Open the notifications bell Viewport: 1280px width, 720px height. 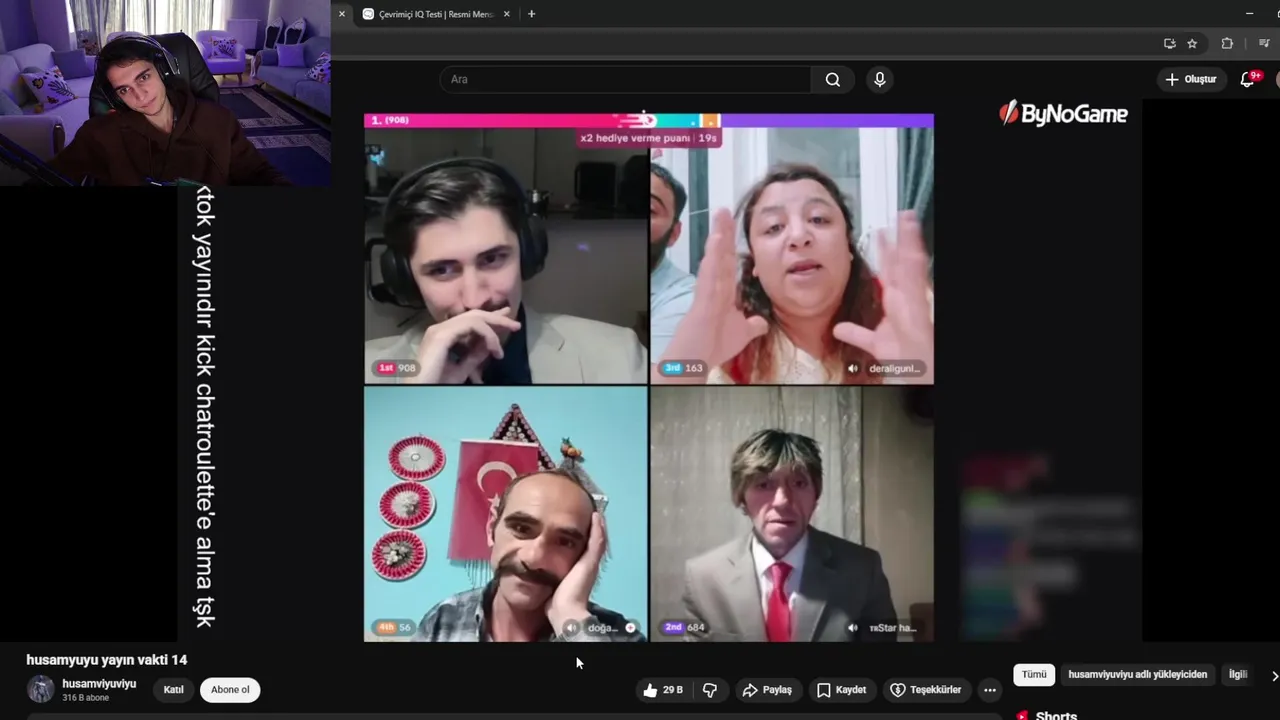(x=1248, y=79)
